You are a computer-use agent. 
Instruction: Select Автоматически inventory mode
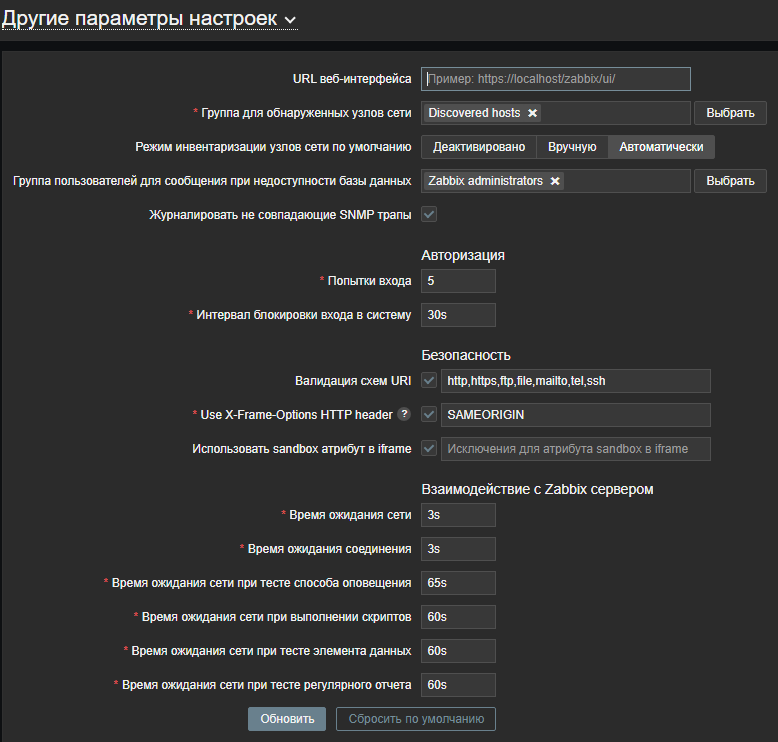pos(661,147)
